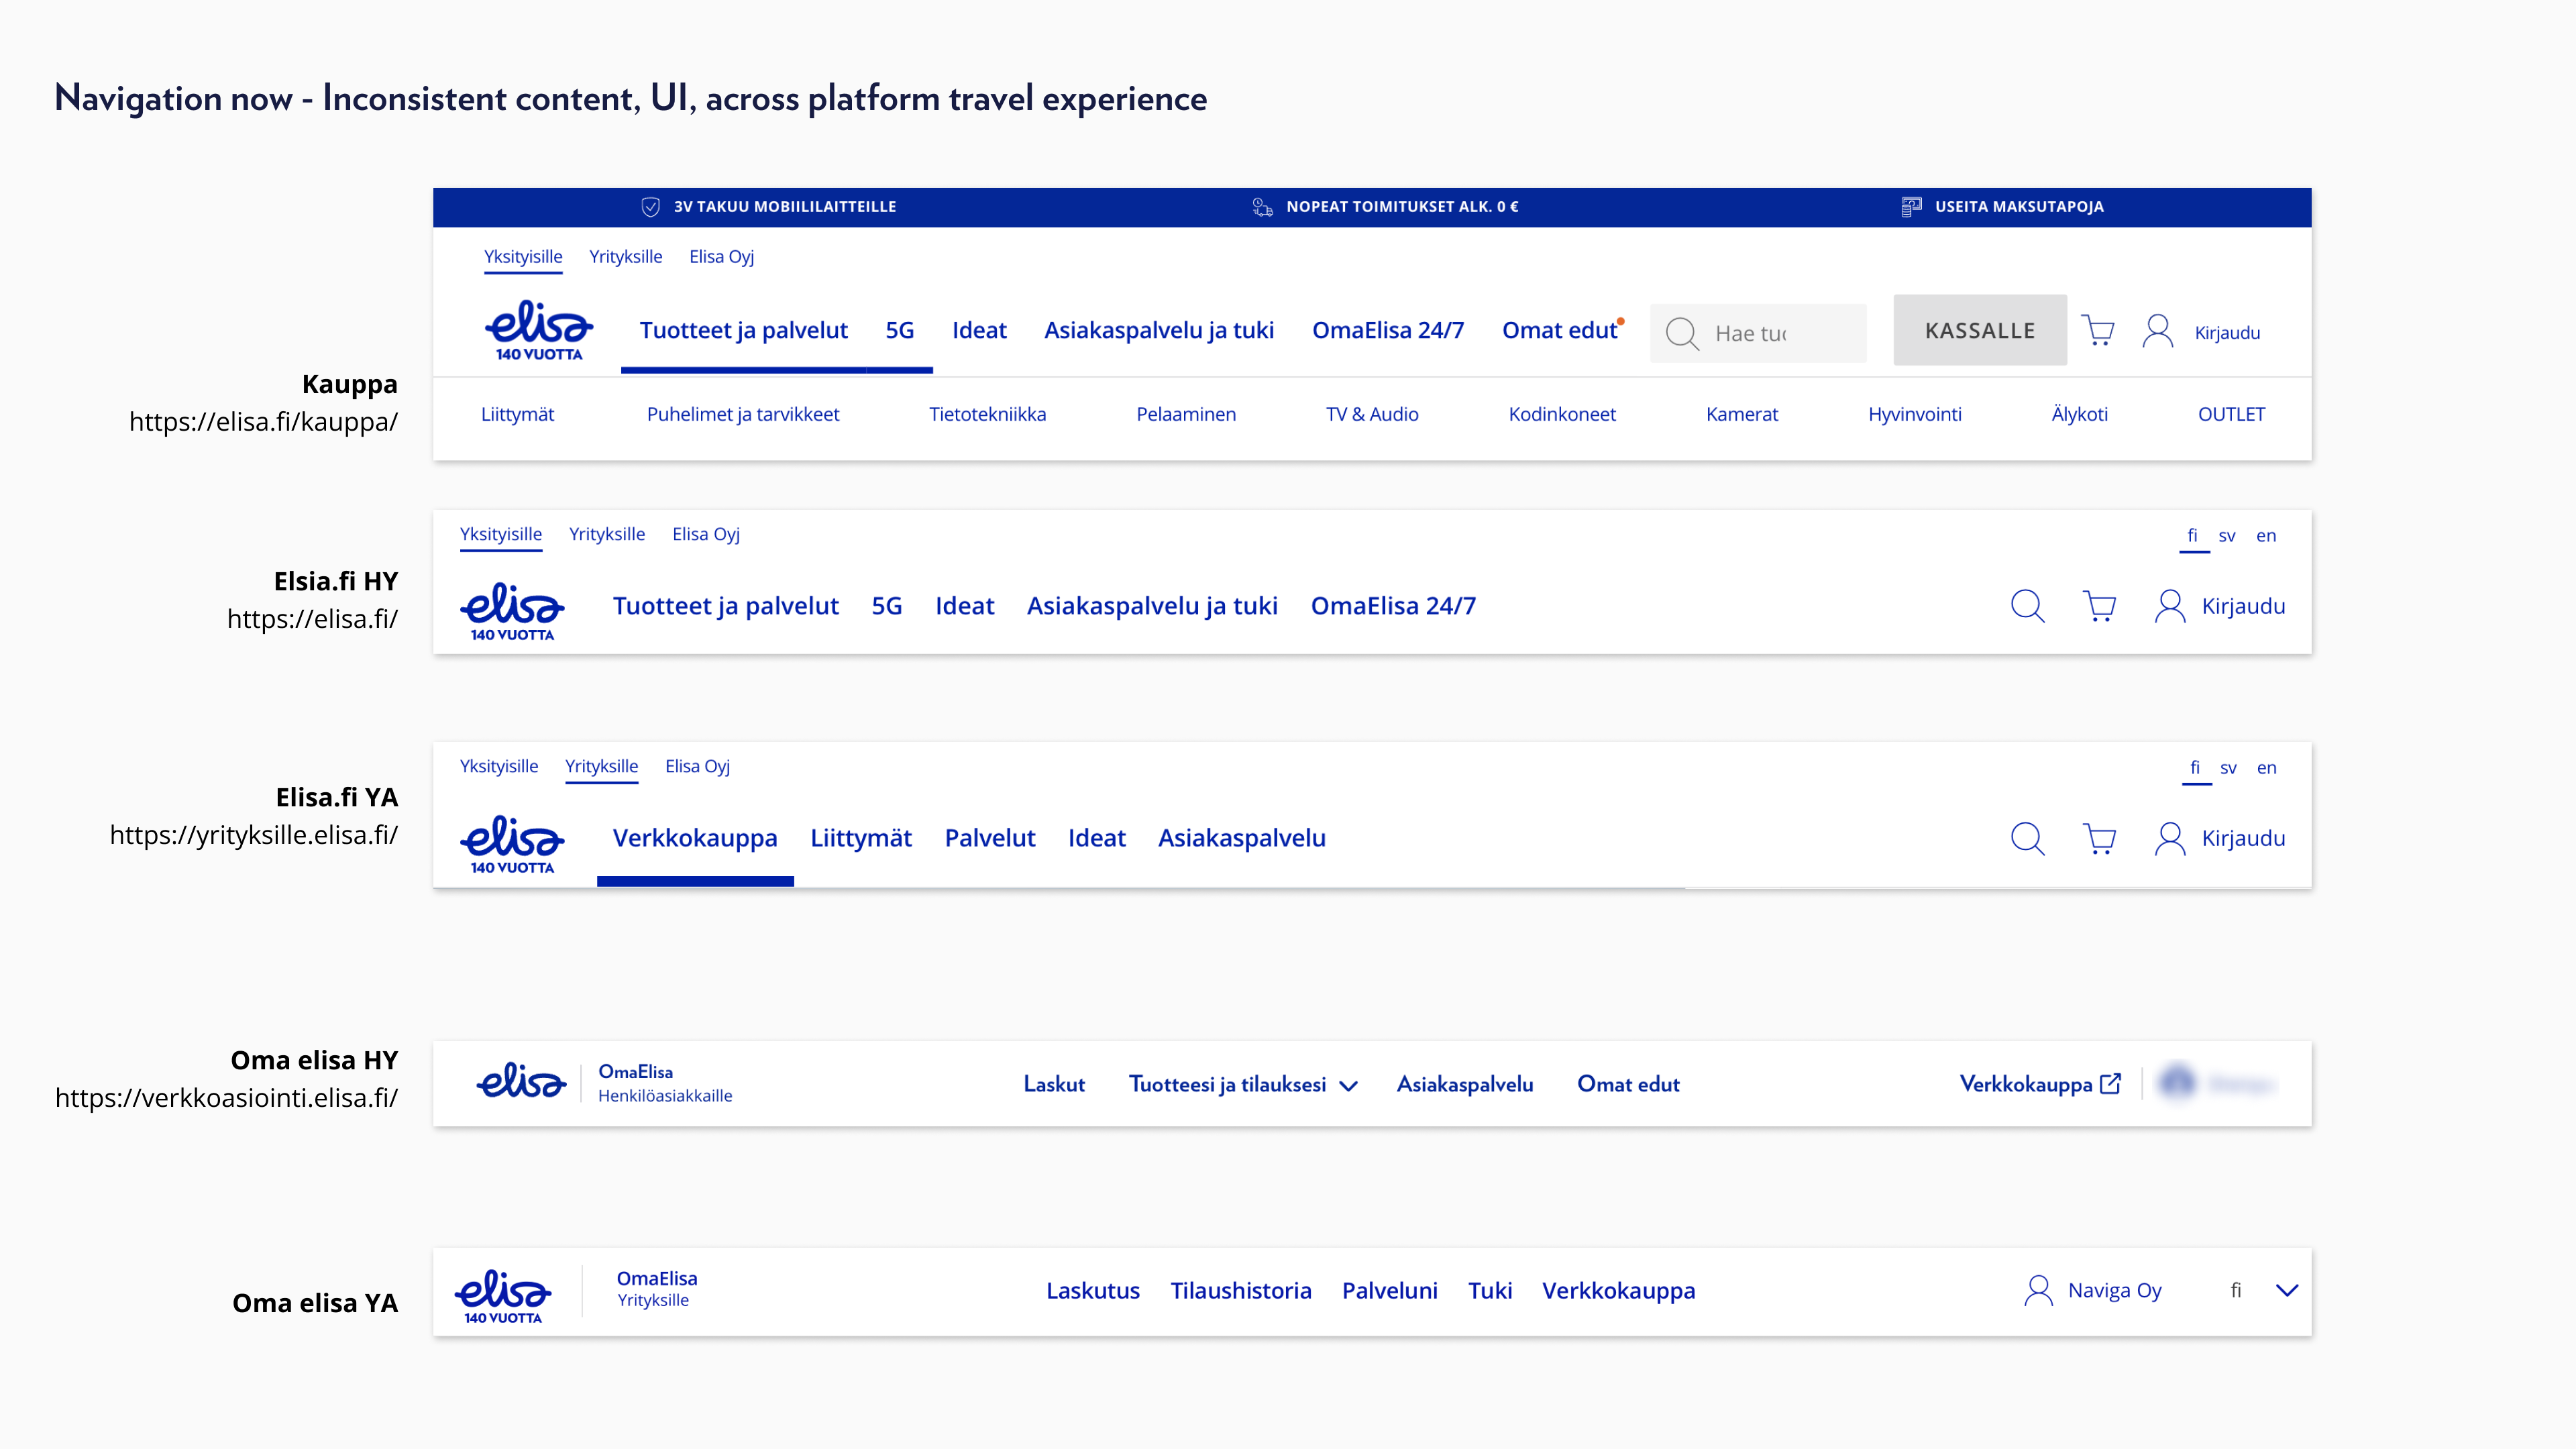The image size is (2576, 1449).
Task: Select Puhelimet ja tarvikkeet category tab
Action: 743,414
